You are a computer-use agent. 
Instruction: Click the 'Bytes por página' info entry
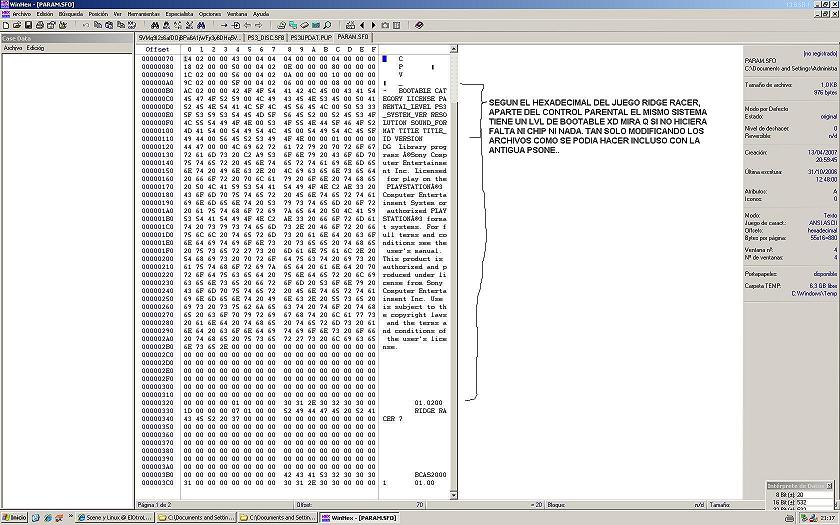coord(791,237)
